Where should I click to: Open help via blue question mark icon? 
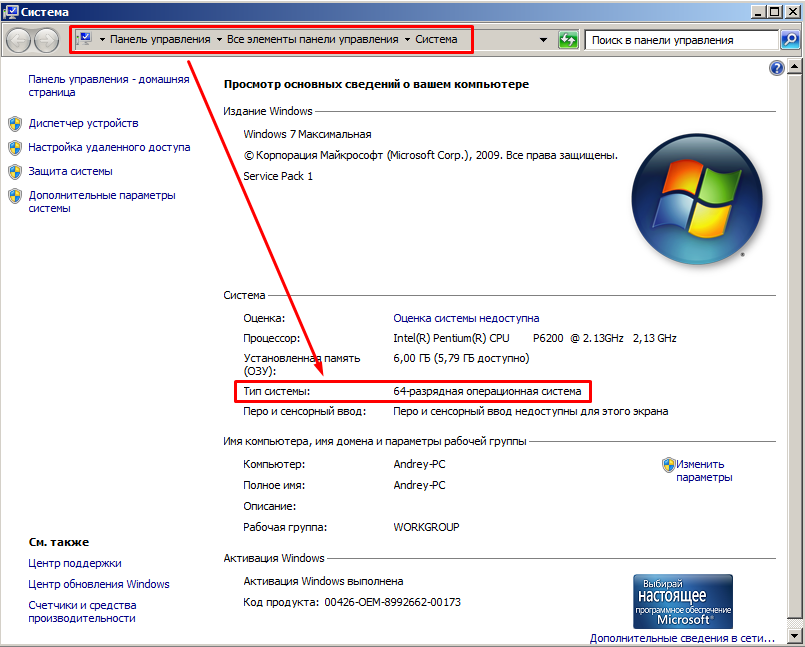coord(777,68)
